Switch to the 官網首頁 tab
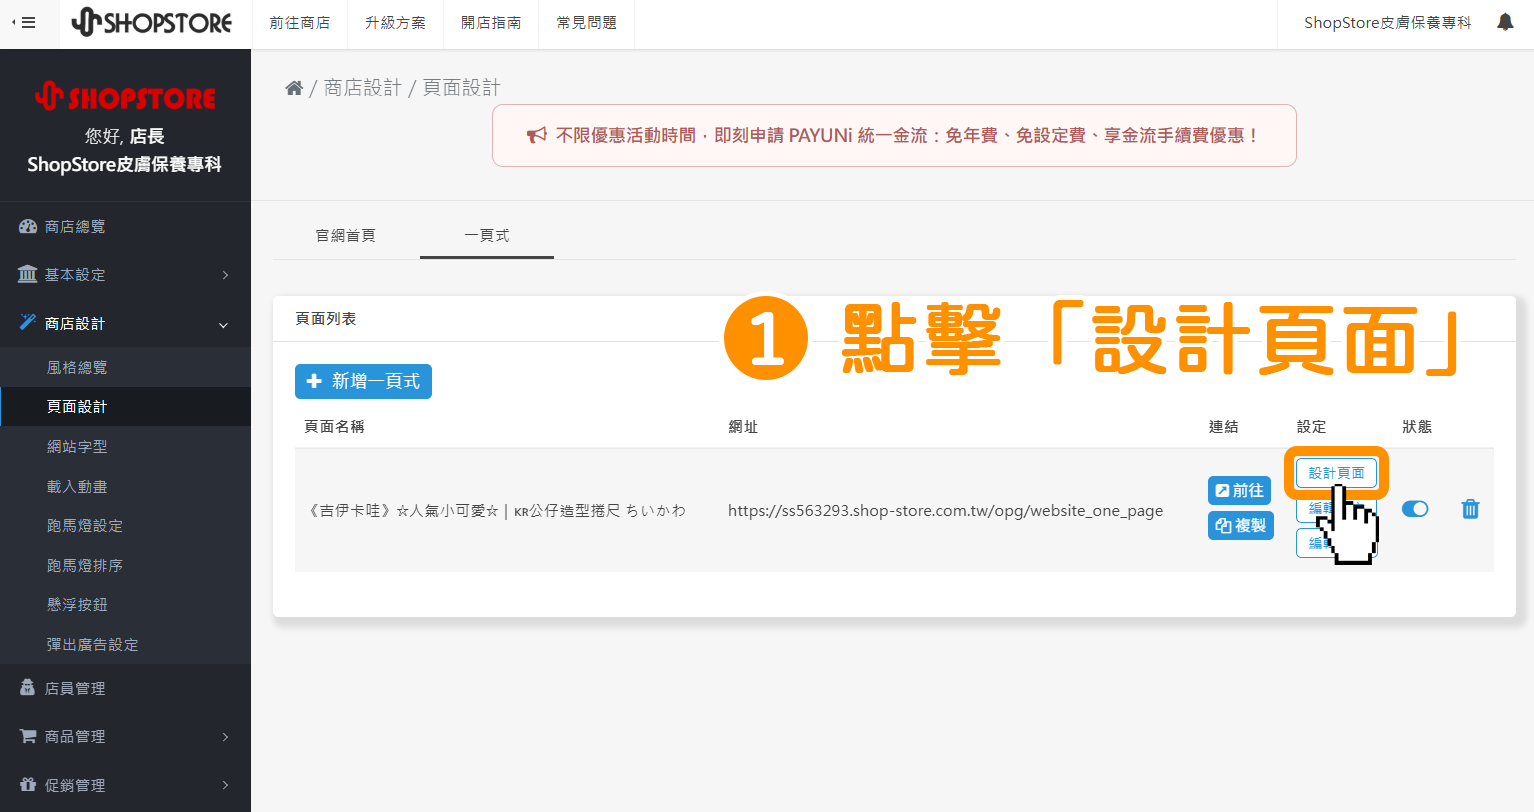The image size is (1534, 812). (346, 235)
